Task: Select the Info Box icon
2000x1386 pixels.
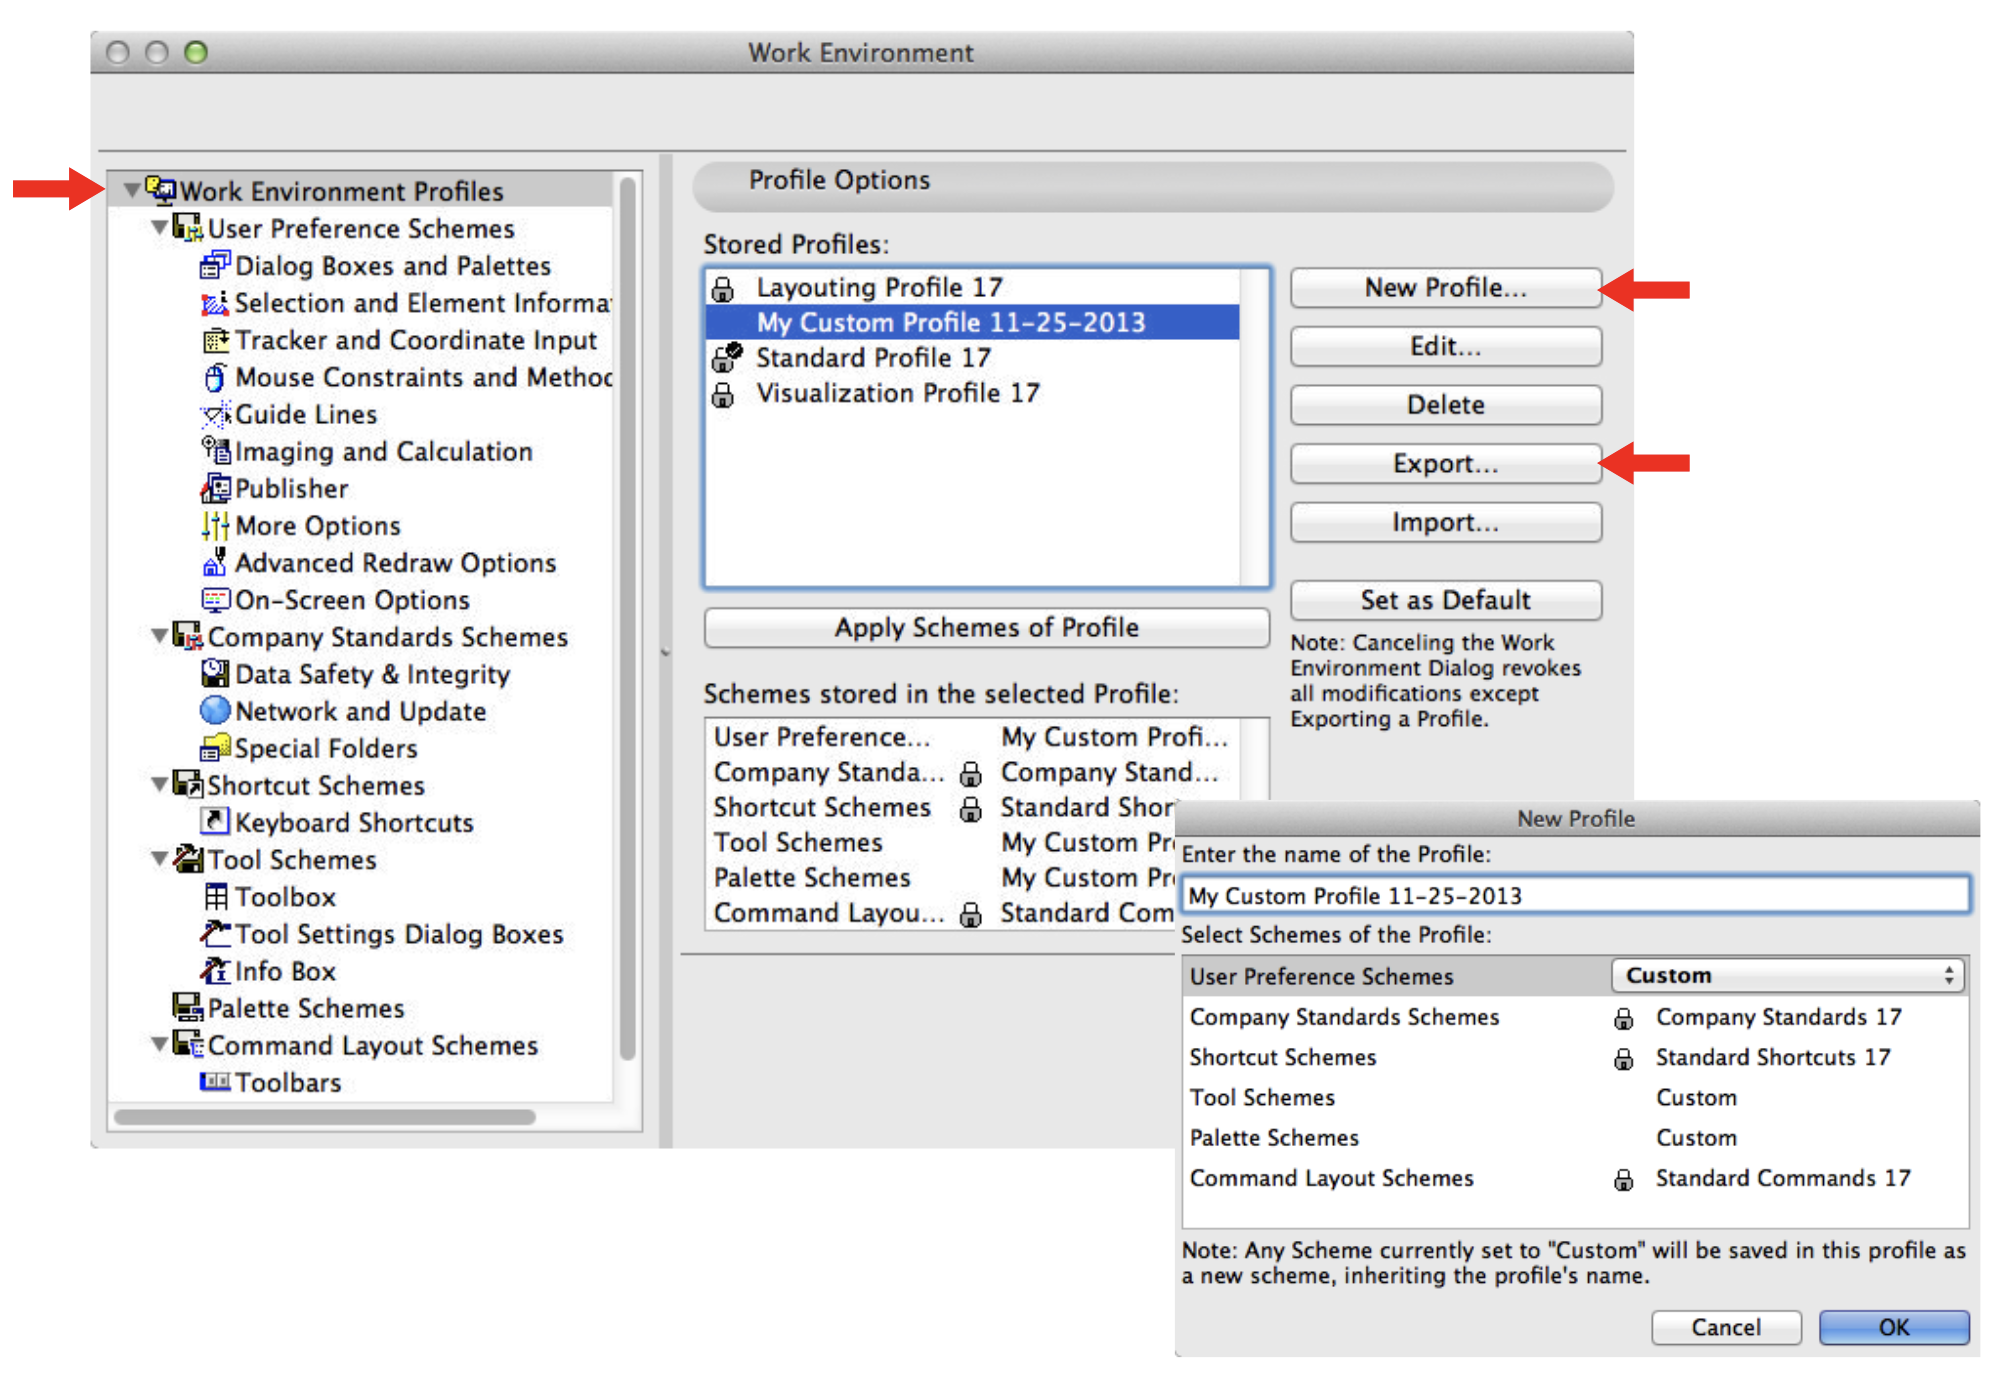Action: (215, 970)
